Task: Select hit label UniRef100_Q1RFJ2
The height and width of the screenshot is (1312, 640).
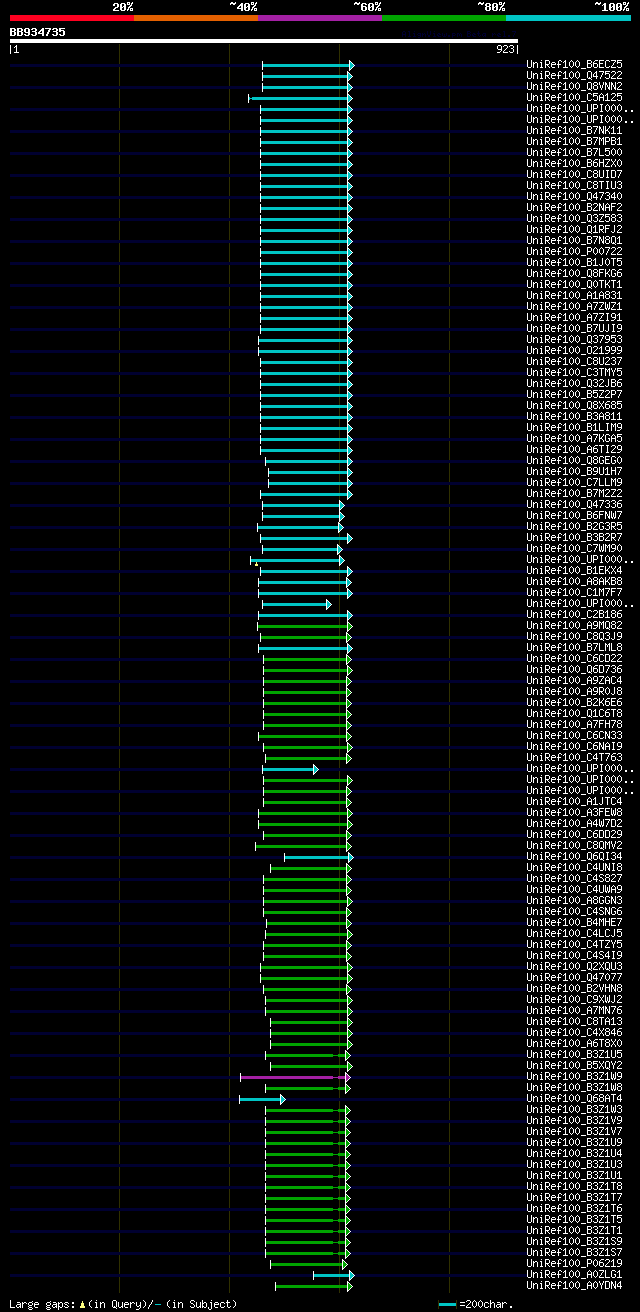Action: [x=576, y=229]
